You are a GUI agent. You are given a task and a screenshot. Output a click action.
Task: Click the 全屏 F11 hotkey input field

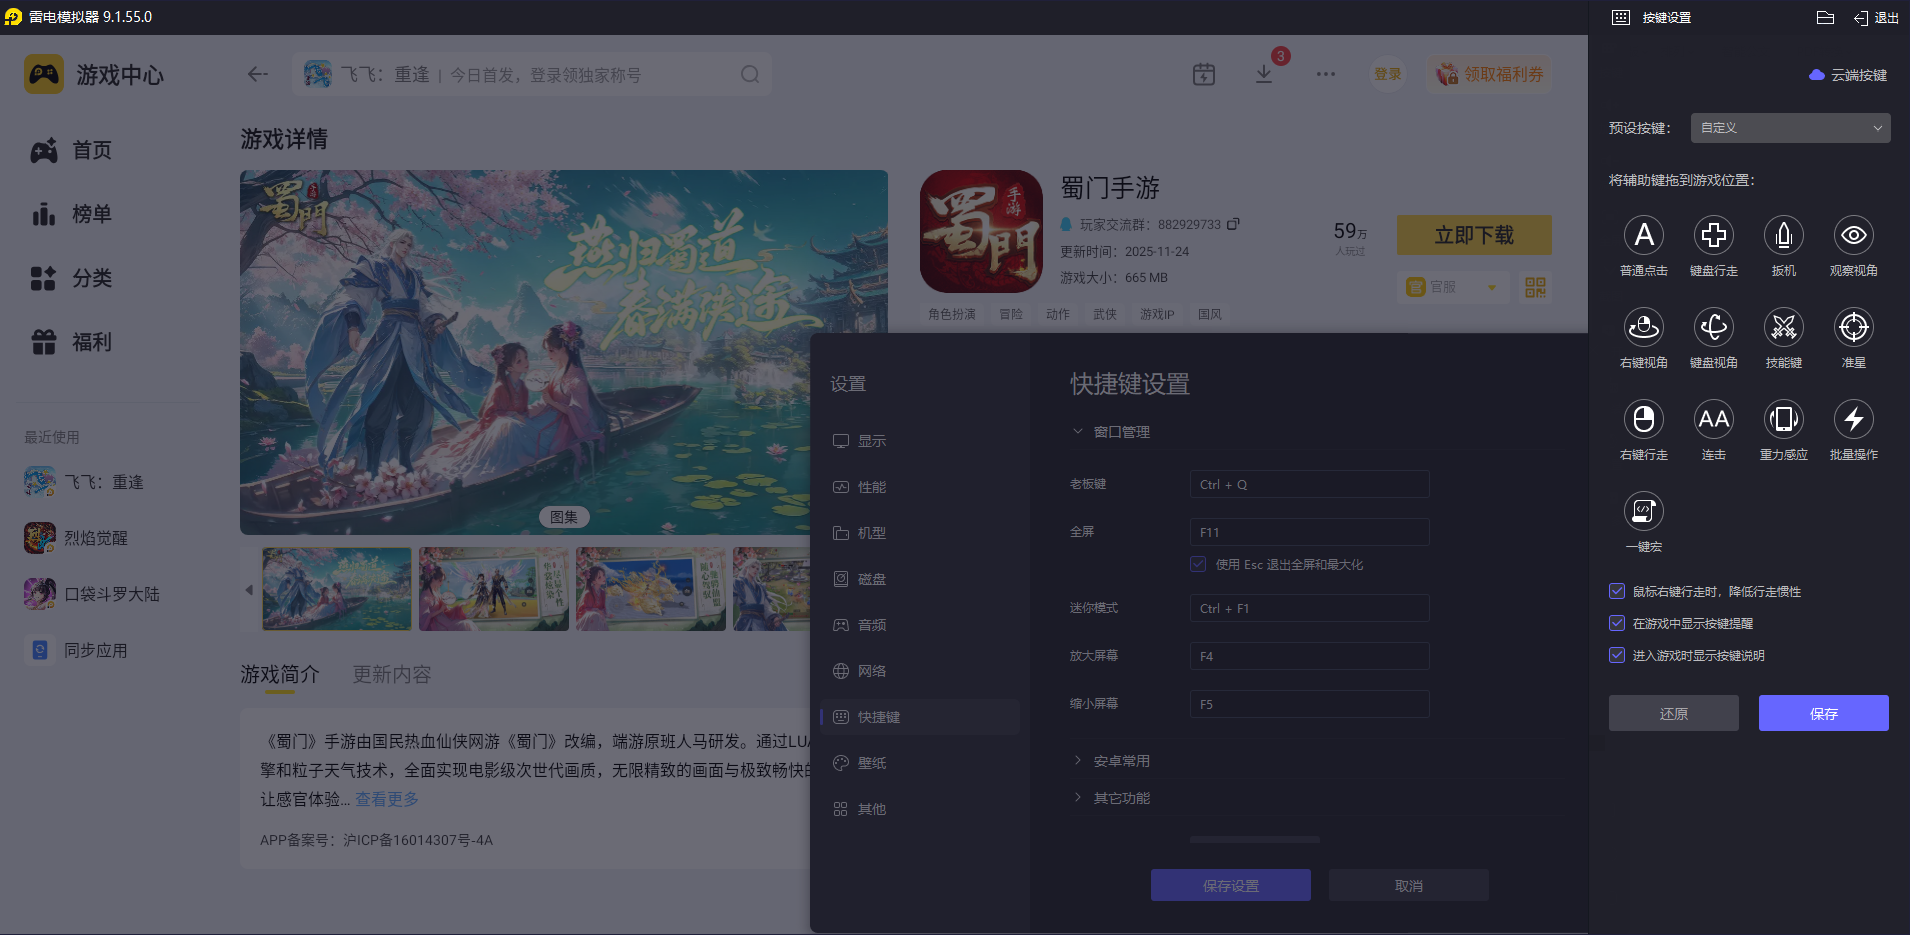pyautogui.click(x=1308, y=531)
